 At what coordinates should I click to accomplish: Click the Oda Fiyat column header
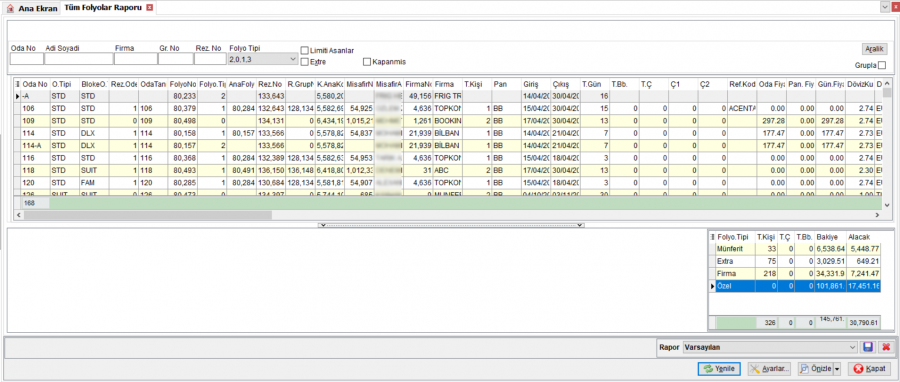tap(771, 84)
